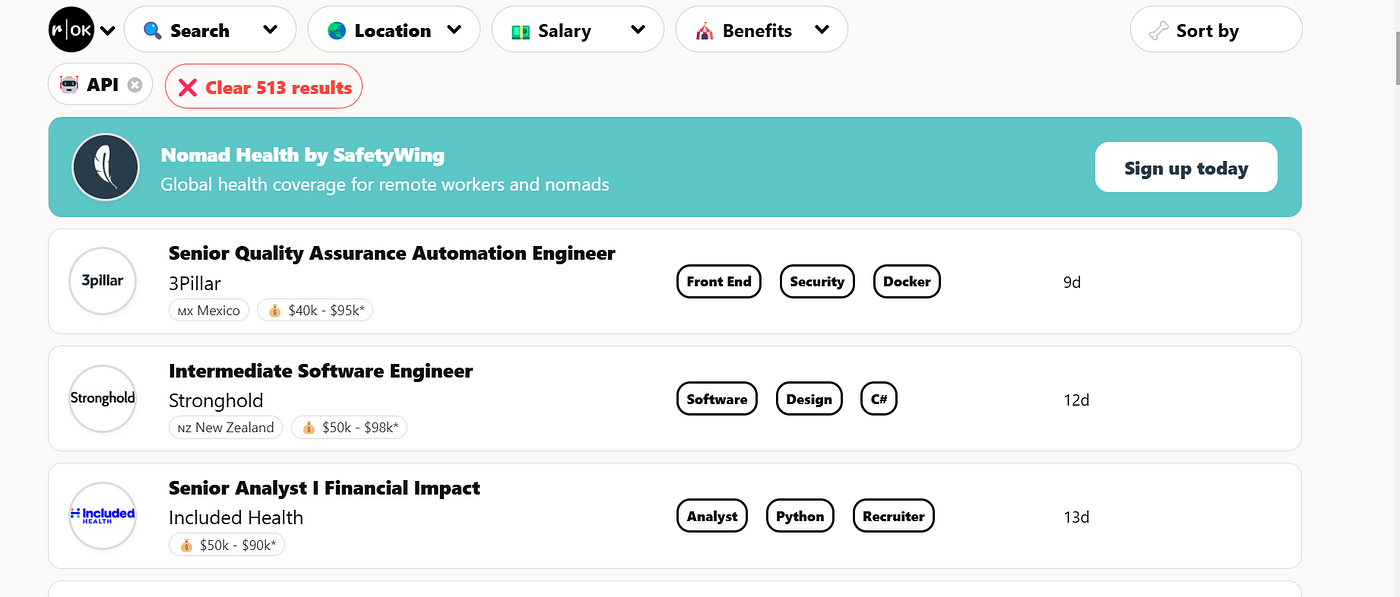Expand the logo menu chevron
This screenshot has width=1400, height=597.
pyautogui.click(x=108, y=31)
